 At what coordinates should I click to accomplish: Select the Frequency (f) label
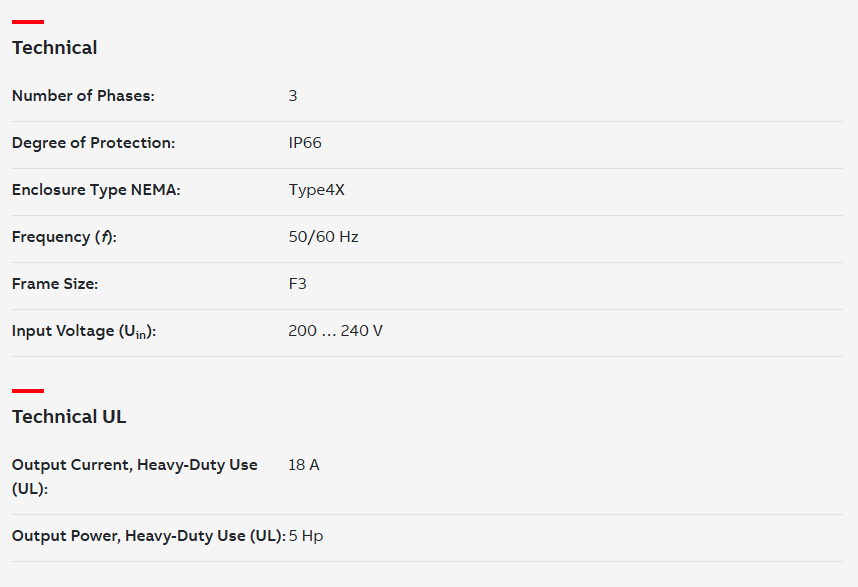(64, 237)
